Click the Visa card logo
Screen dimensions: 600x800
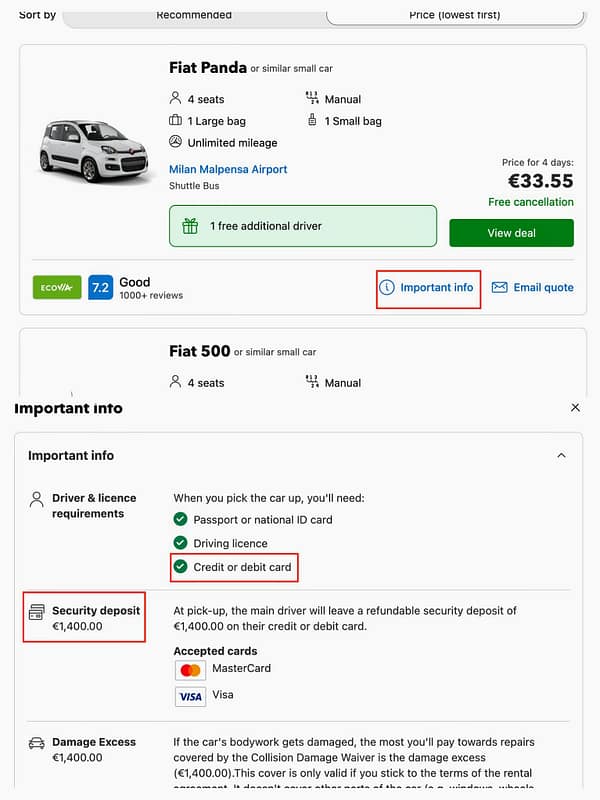pos(190,696)
